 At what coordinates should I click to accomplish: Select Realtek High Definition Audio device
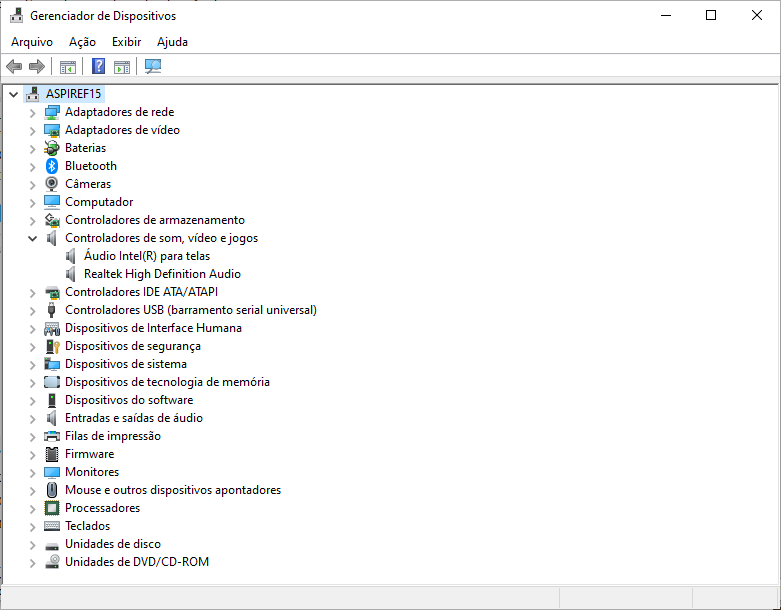click(x=162, y=274)
